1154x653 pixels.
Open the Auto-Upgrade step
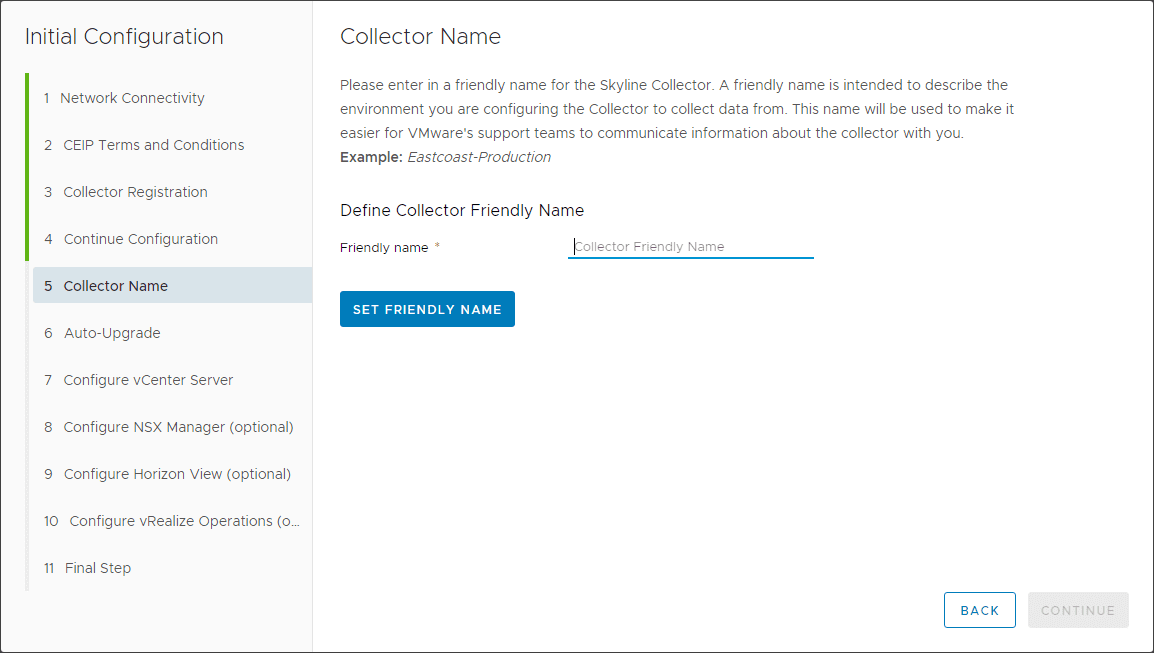coord(112,333)
